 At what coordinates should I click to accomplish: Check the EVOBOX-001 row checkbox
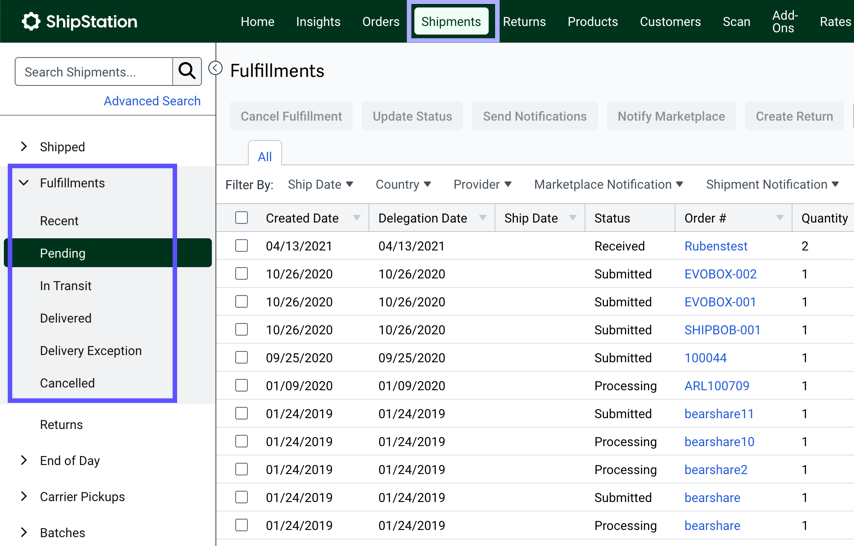[x=241, y=301]
